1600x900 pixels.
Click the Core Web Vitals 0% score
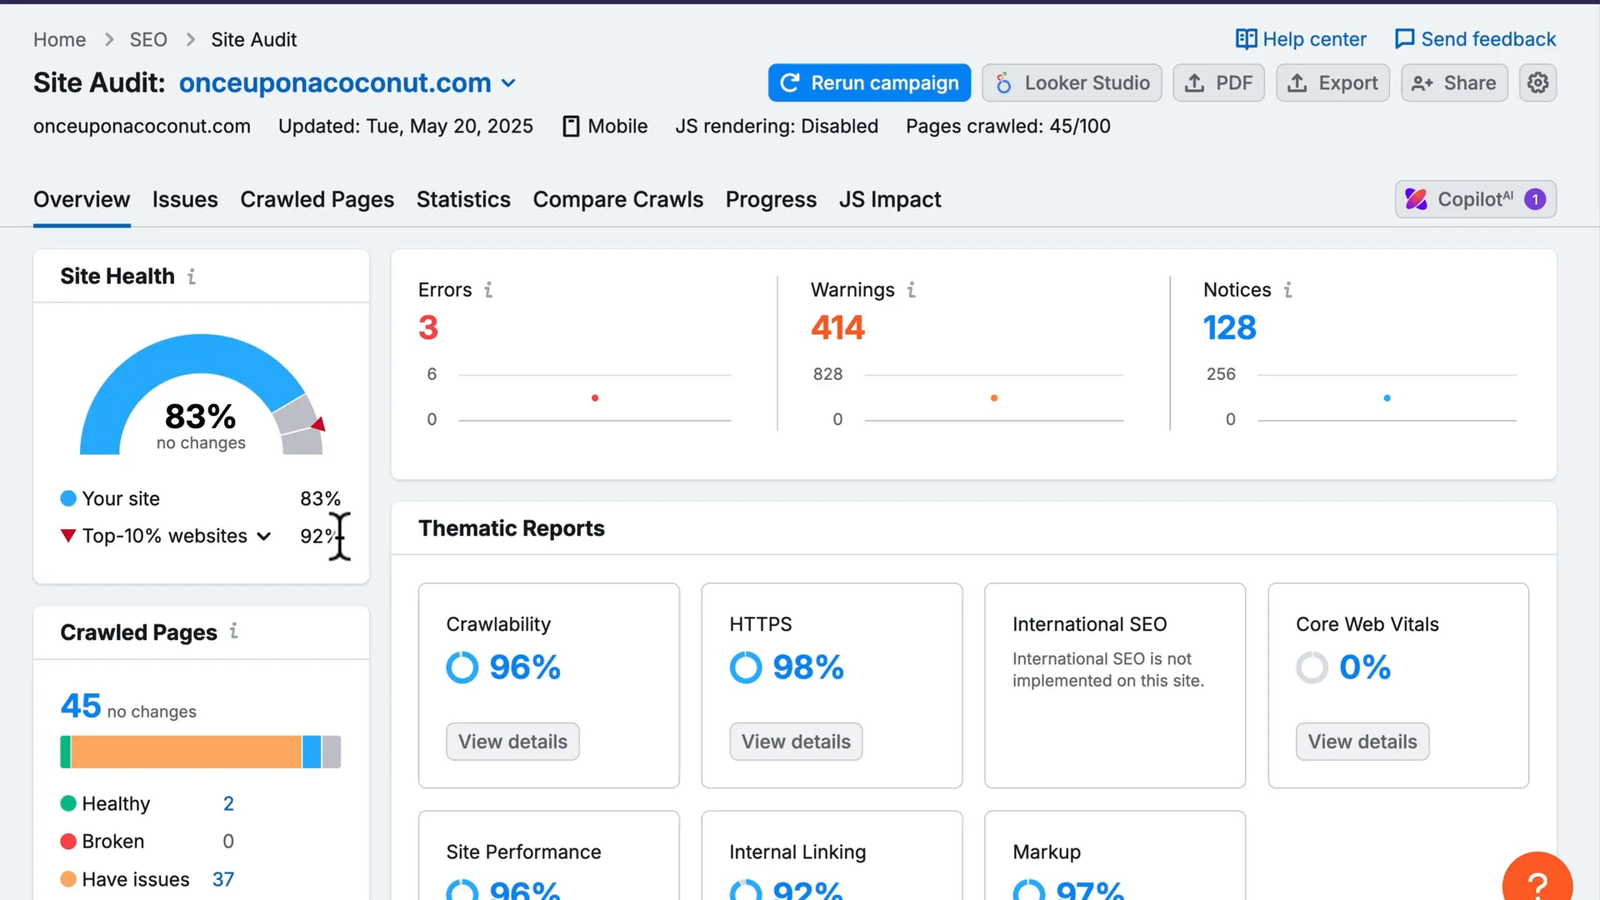point(1365,667)
